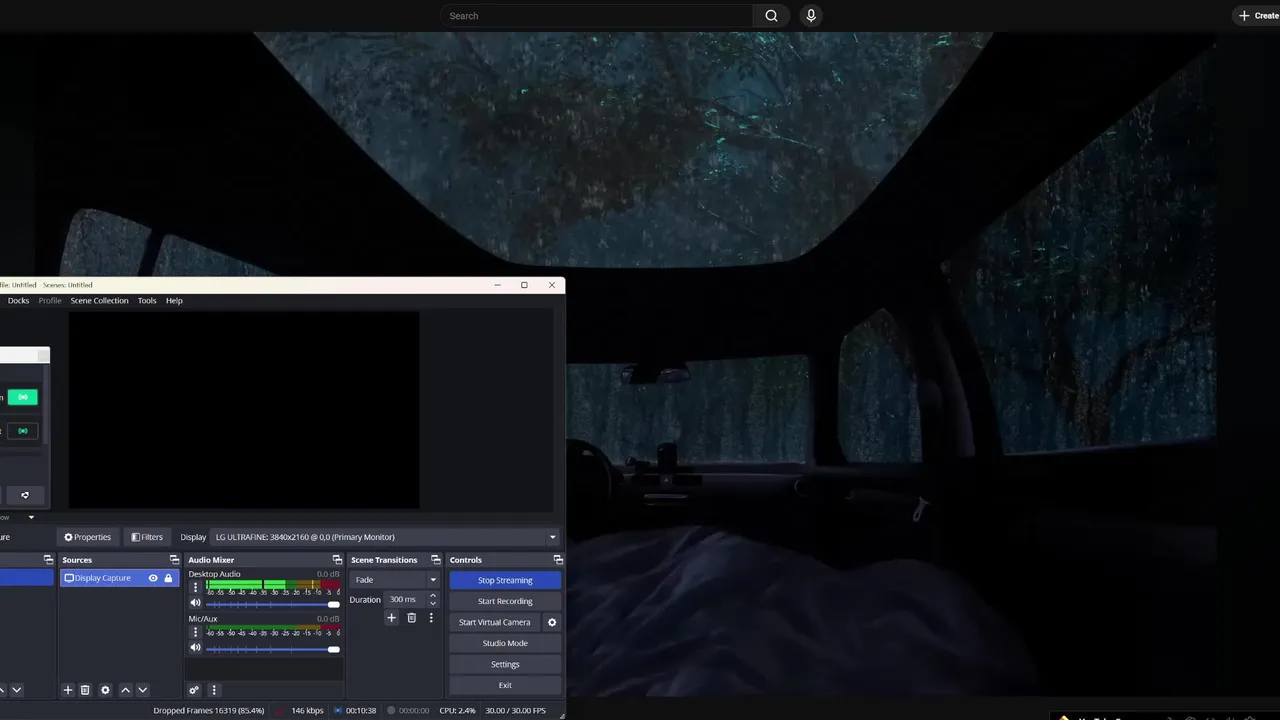Click 30.00 / 30.00 FPS status

515,710
